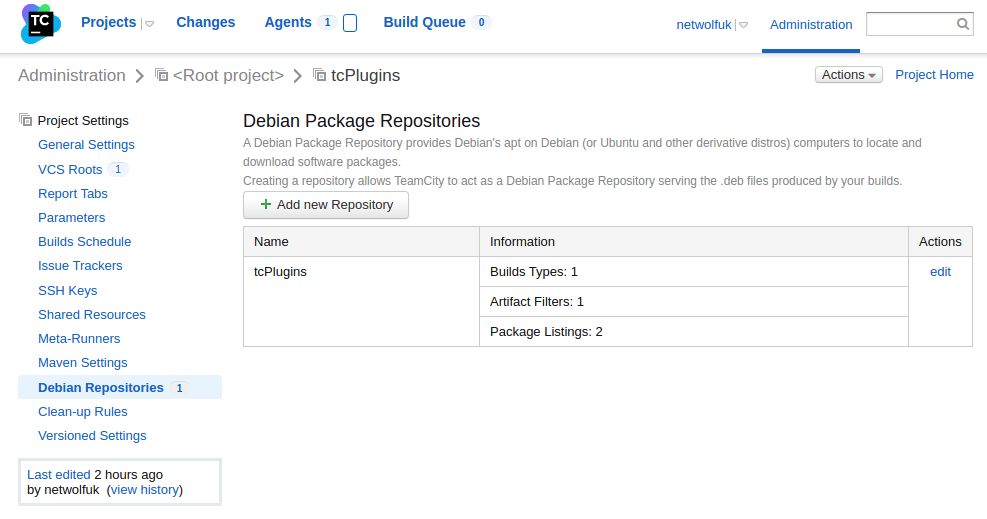Select VCS Roots in sidebar
987x519 pixels.
pos(70,169)
